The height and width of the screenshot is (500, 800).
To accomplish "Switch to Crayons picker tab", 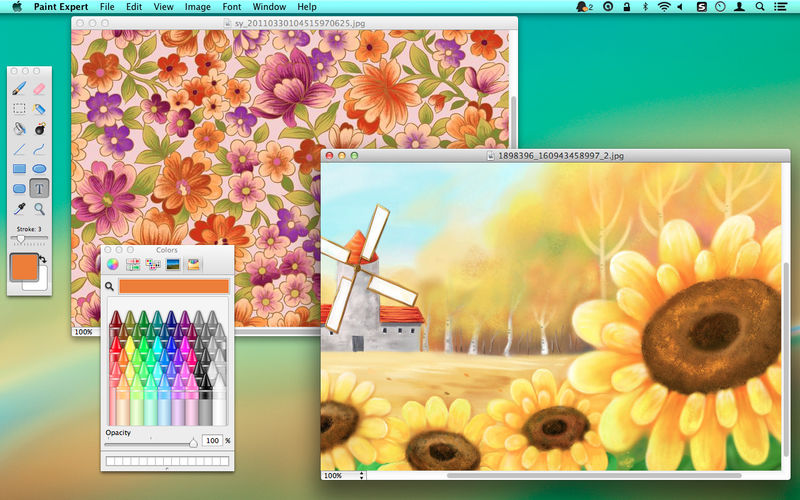I will [x=193, y=264].
